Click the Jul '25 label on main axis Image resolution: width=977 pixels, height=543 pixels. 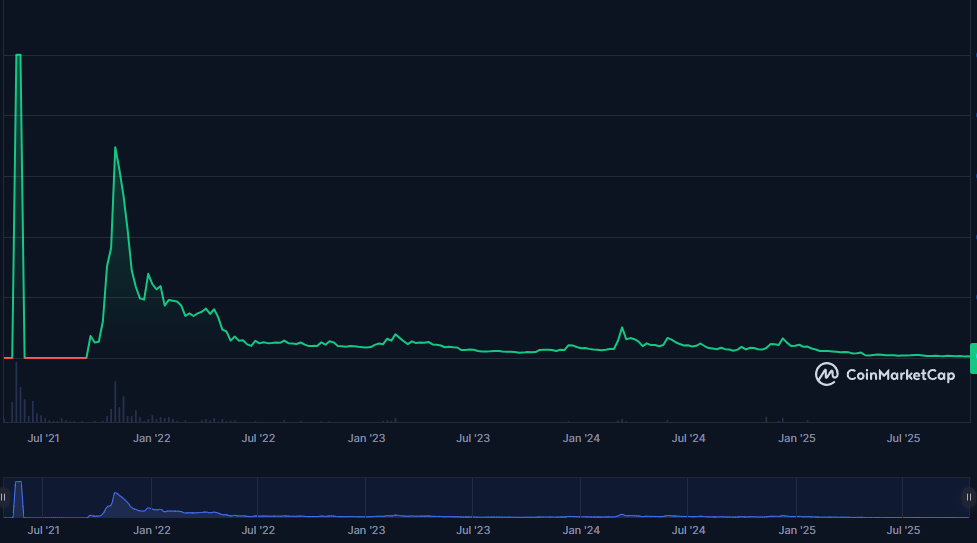point(904,438)
